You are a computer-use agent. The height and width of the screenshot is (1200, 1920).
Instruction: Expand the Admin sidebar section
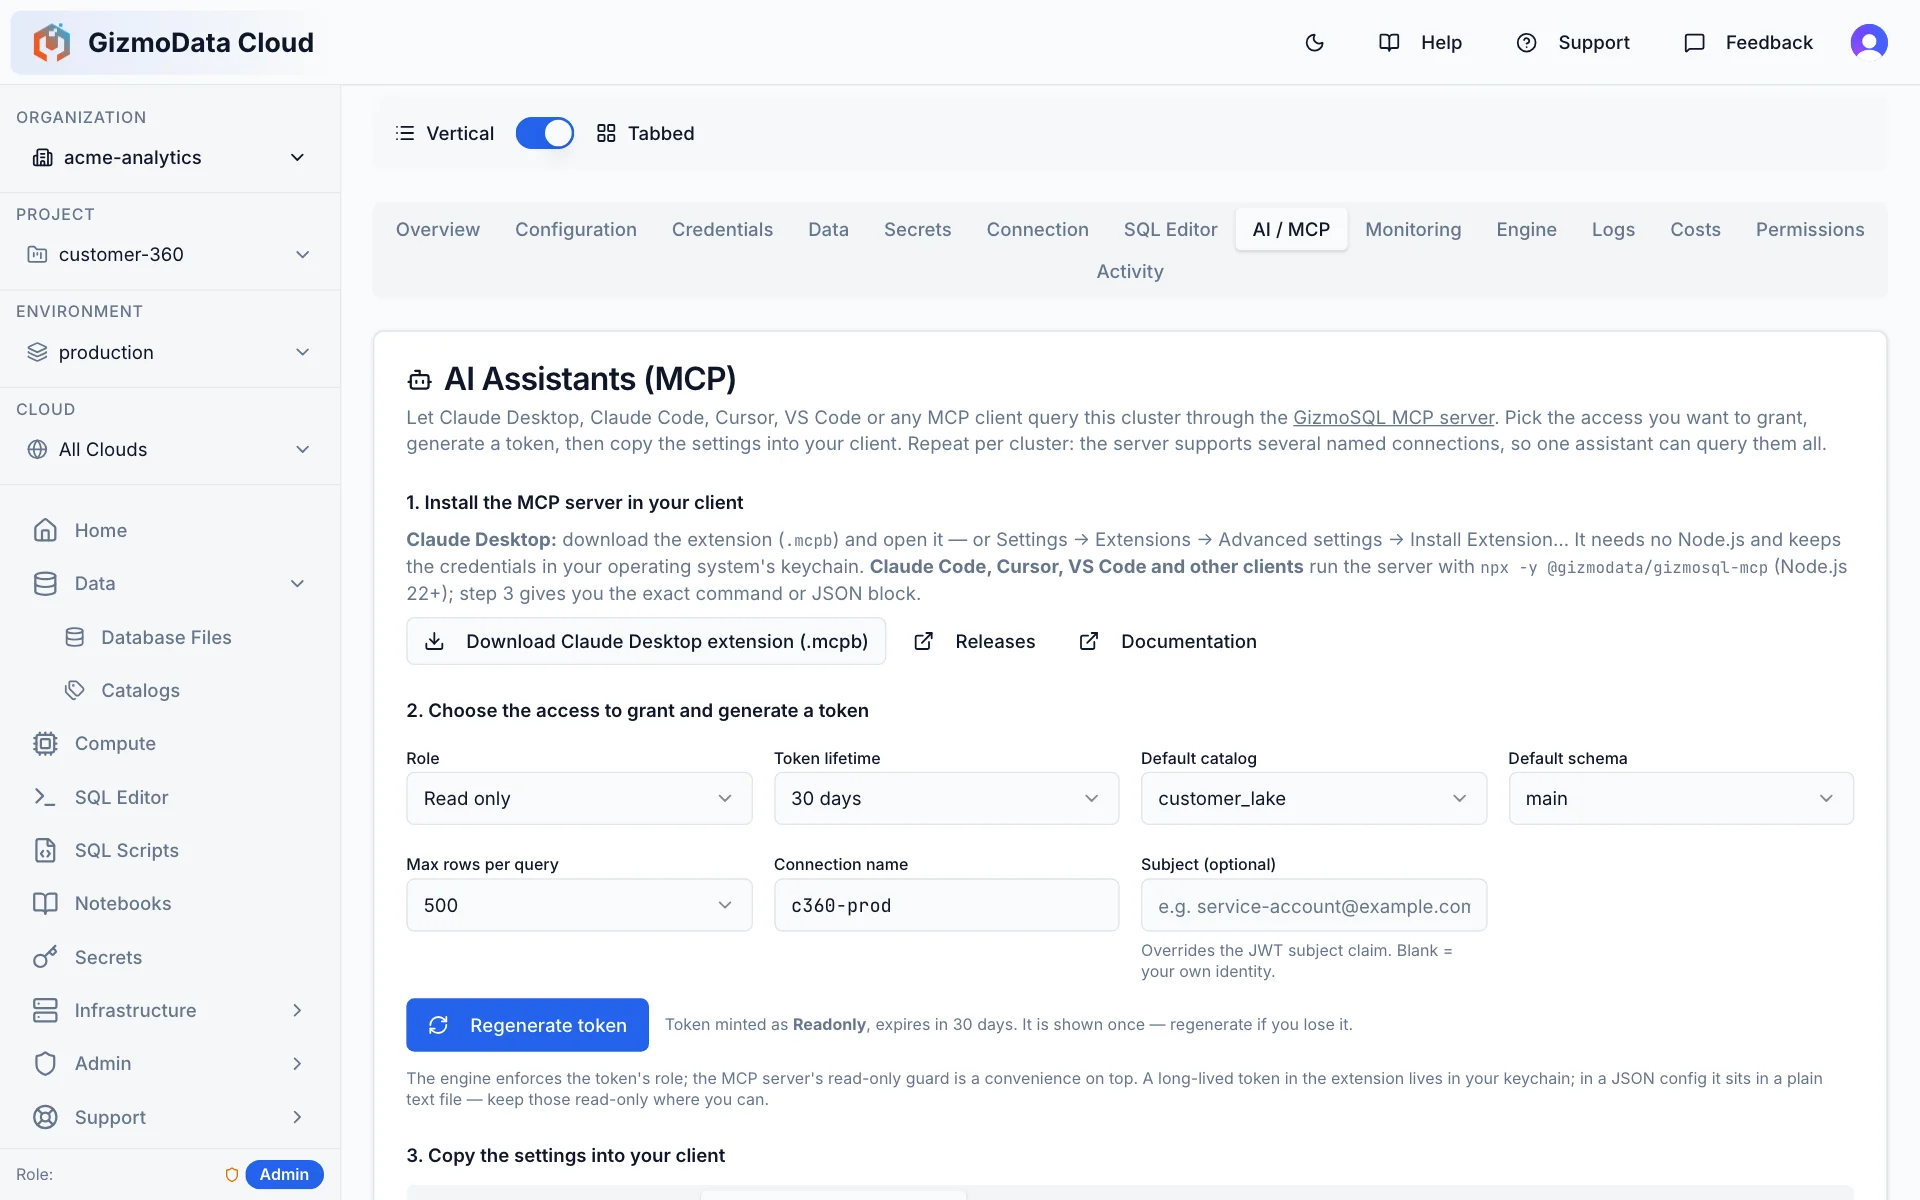click(x=297, y=1063)
